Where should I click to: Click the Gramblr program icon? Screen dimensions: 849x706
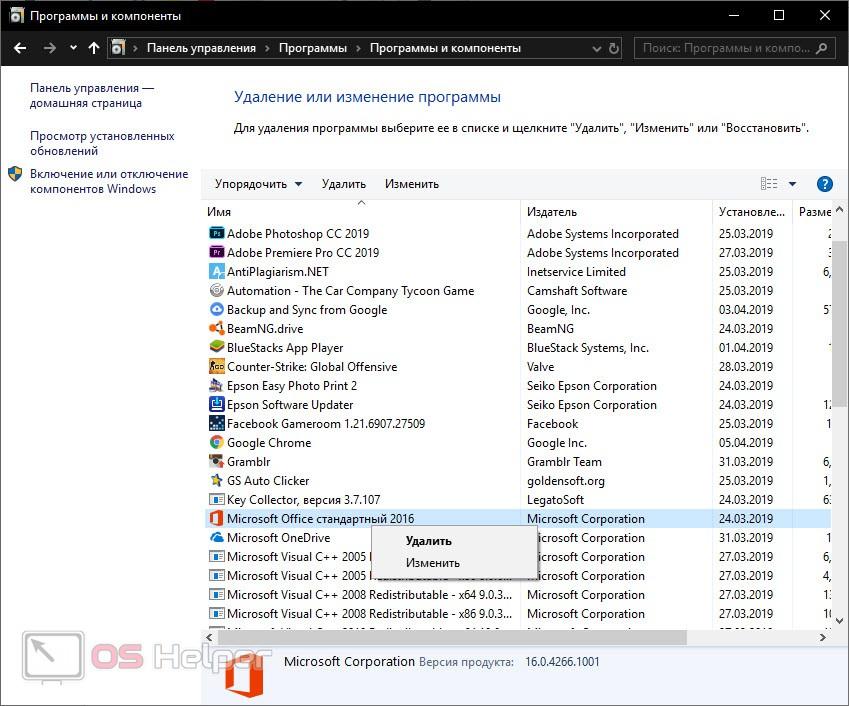point(217,461)
